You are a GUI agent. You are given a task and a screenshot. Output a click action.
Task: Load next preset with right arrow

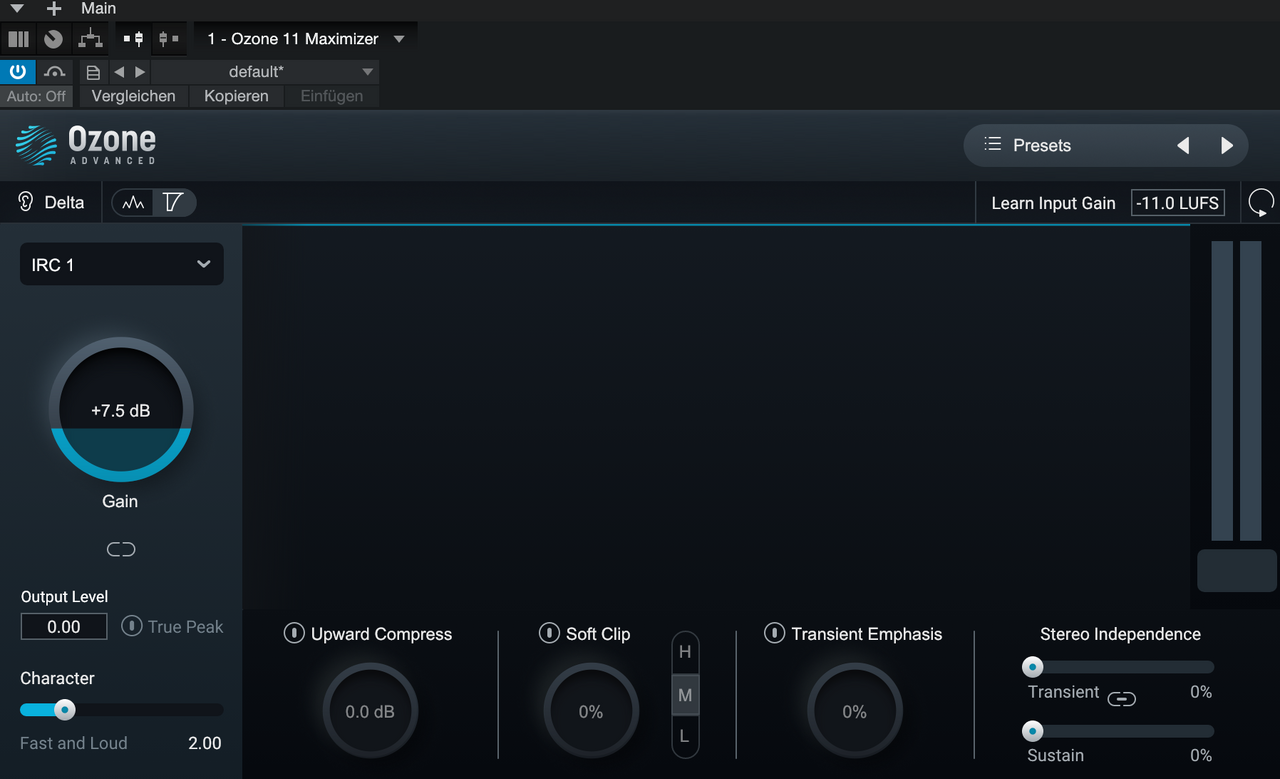pos(1227,145)
